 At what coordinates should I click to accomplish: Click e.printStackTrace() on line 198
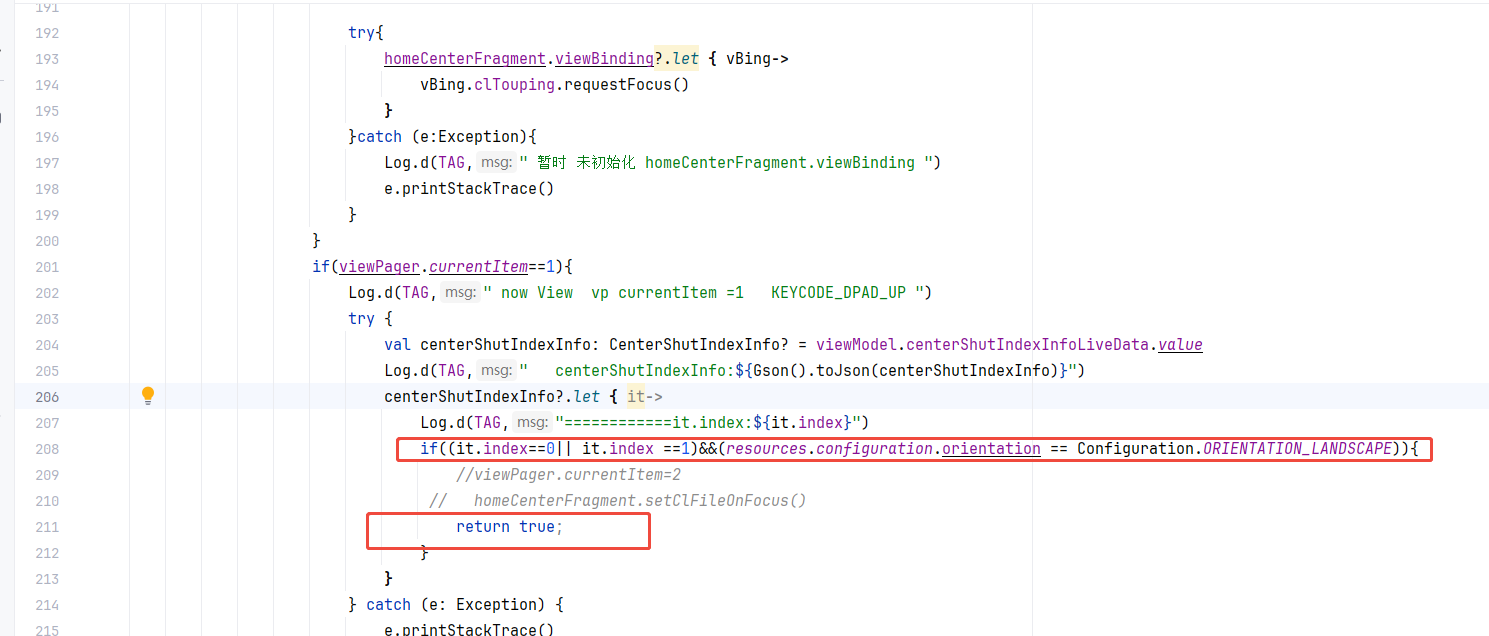(469, 189)
